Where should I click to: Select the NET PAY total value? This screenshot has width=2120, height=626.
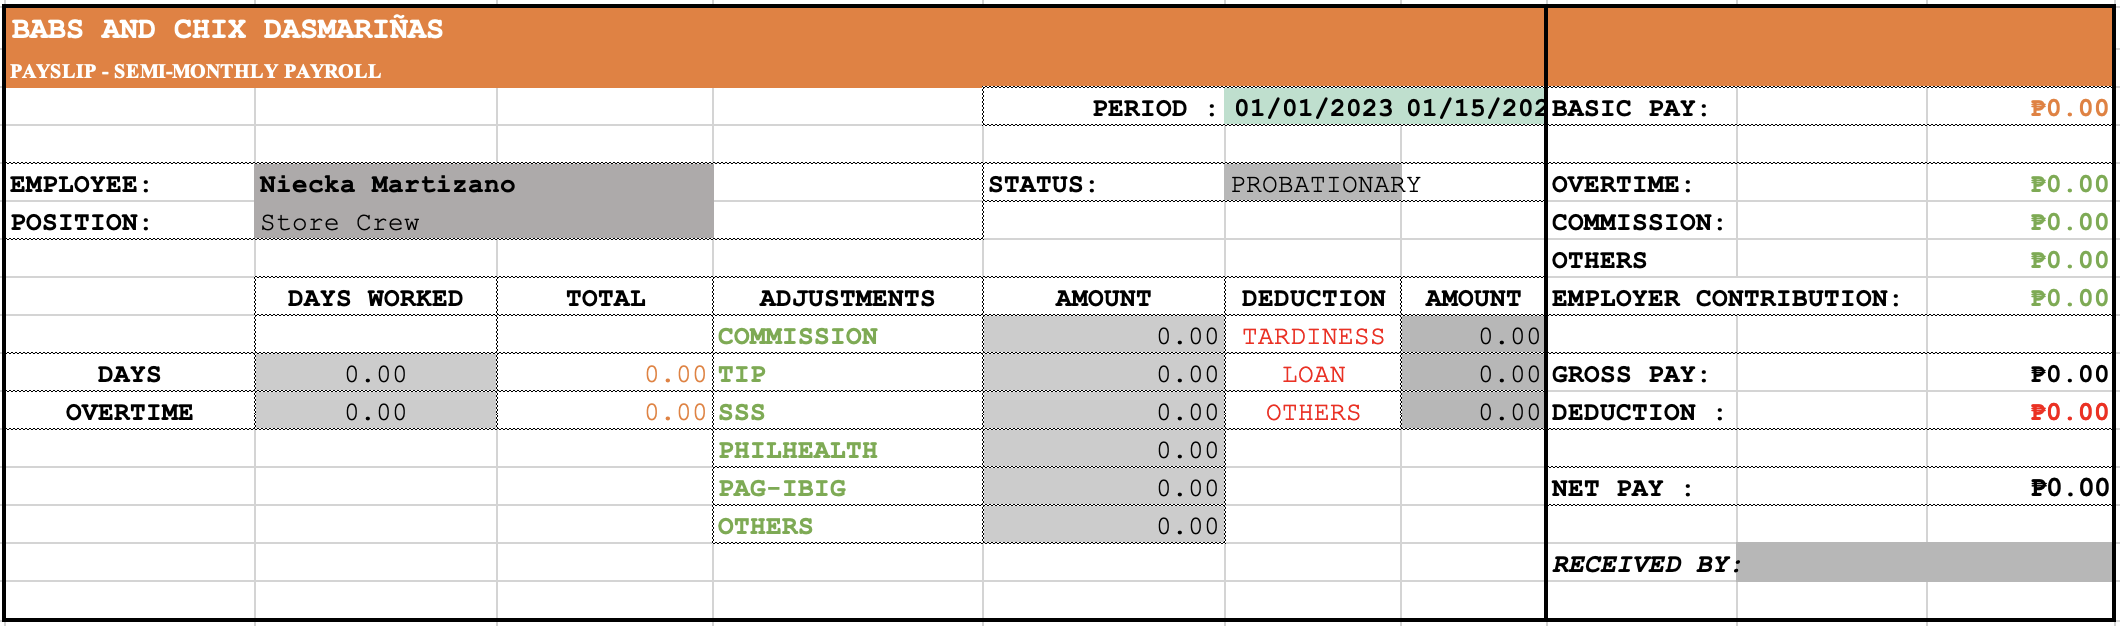(x=2068, y=488)
